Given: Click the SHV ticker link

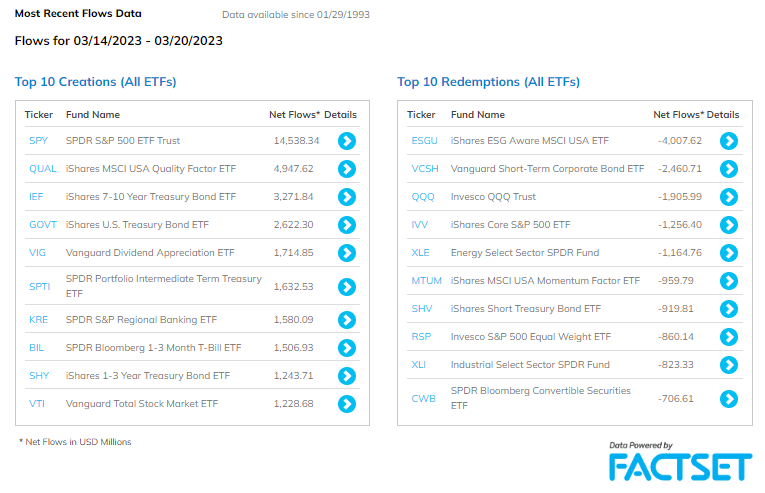Looking at the screenshot, I should [x=422, y=308].
